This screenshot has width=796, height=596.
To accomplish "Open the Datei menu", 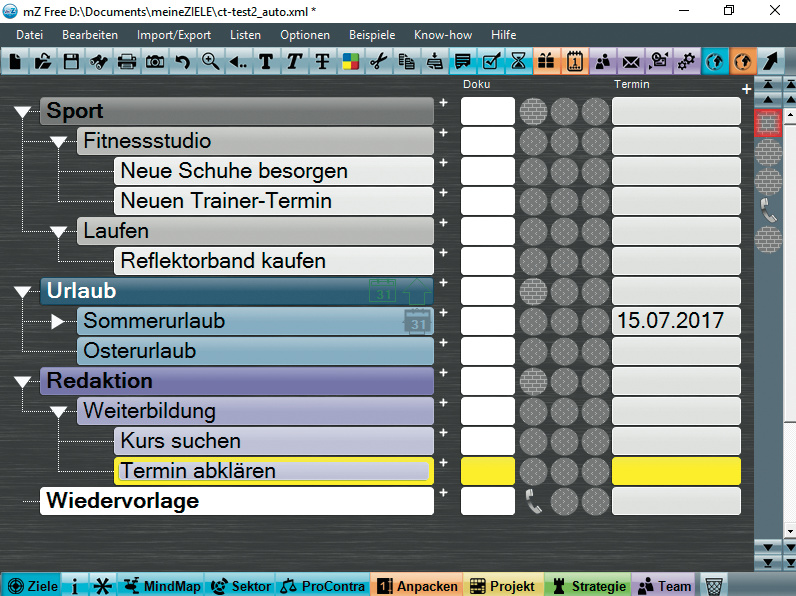I will coord(29,35).
